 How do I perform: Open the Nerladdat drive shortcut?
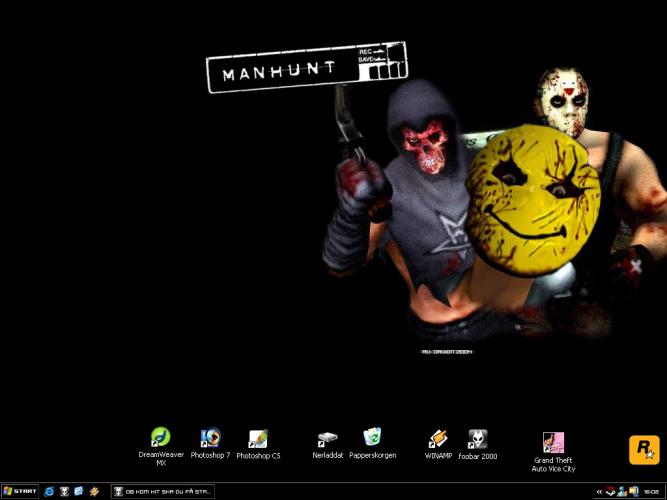coord(327,438)
